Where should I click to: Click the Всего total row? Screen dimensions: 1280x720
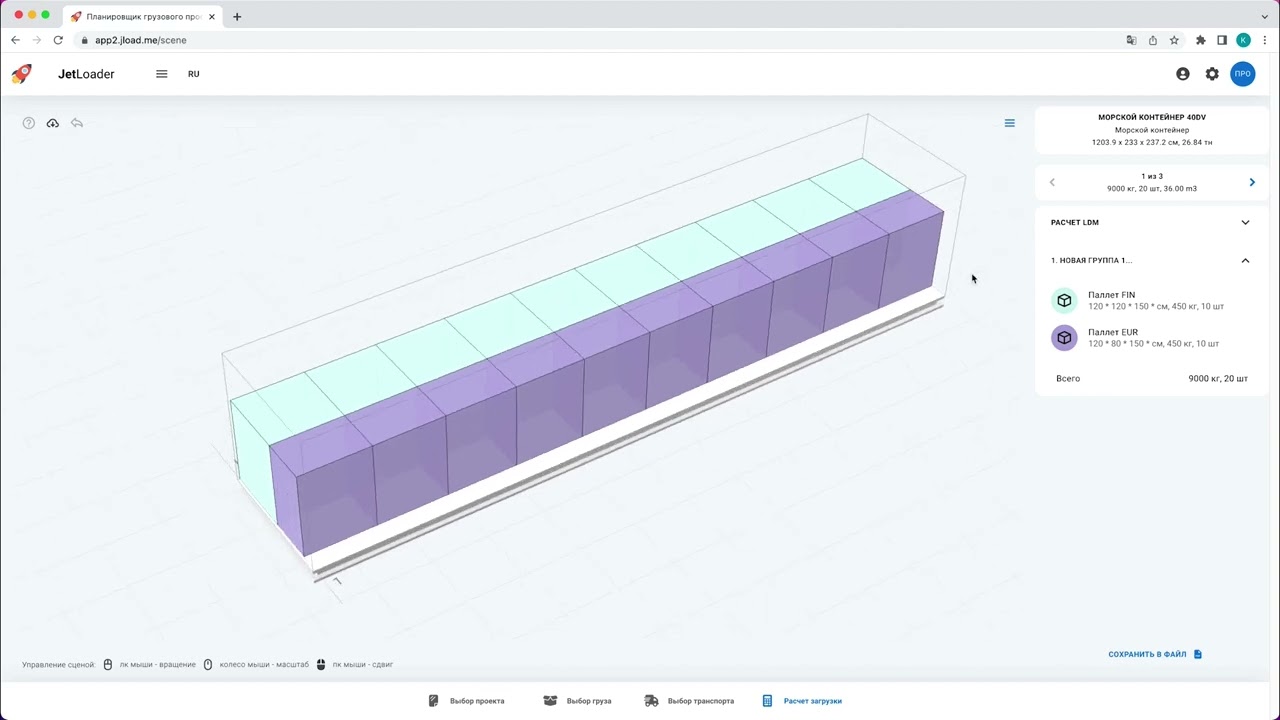click(1152, 378)
